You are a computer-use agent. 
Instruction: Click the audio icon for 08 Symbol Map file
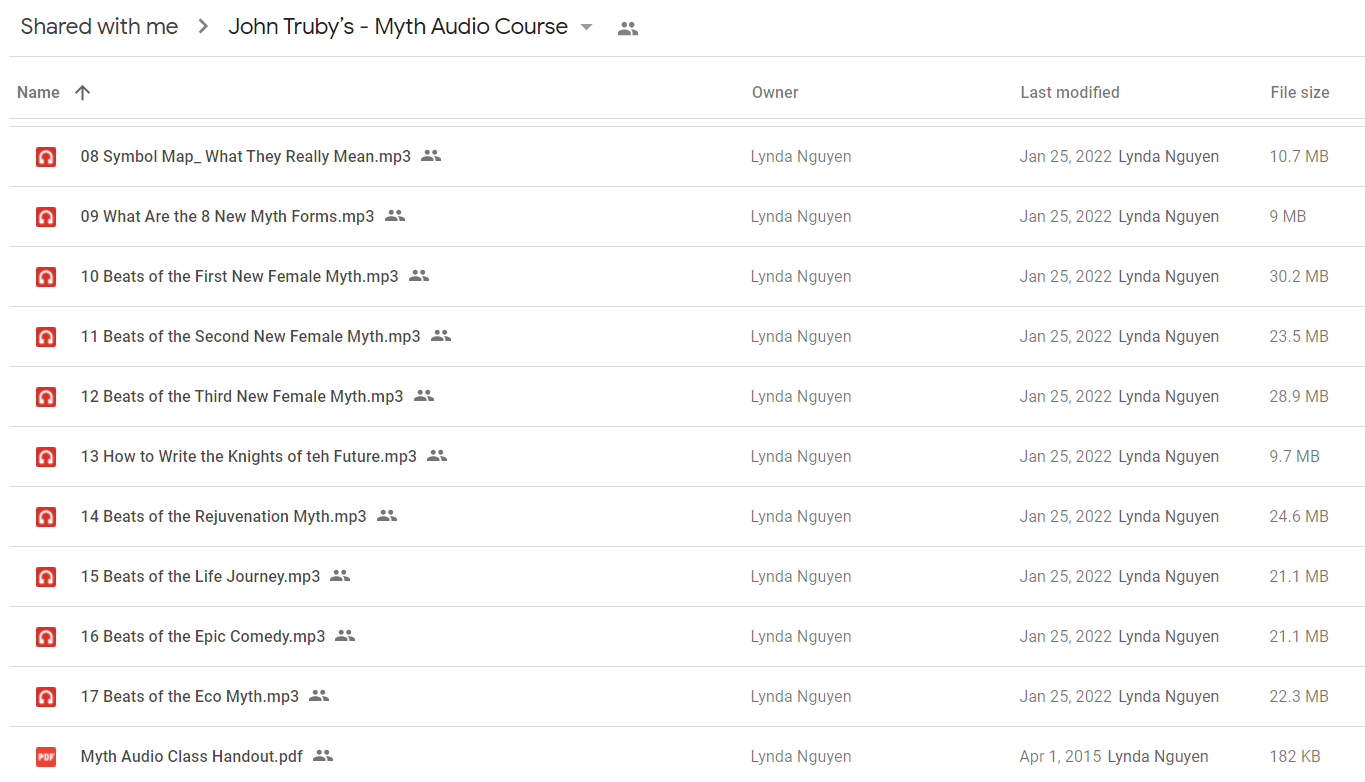tap(46, 157)
